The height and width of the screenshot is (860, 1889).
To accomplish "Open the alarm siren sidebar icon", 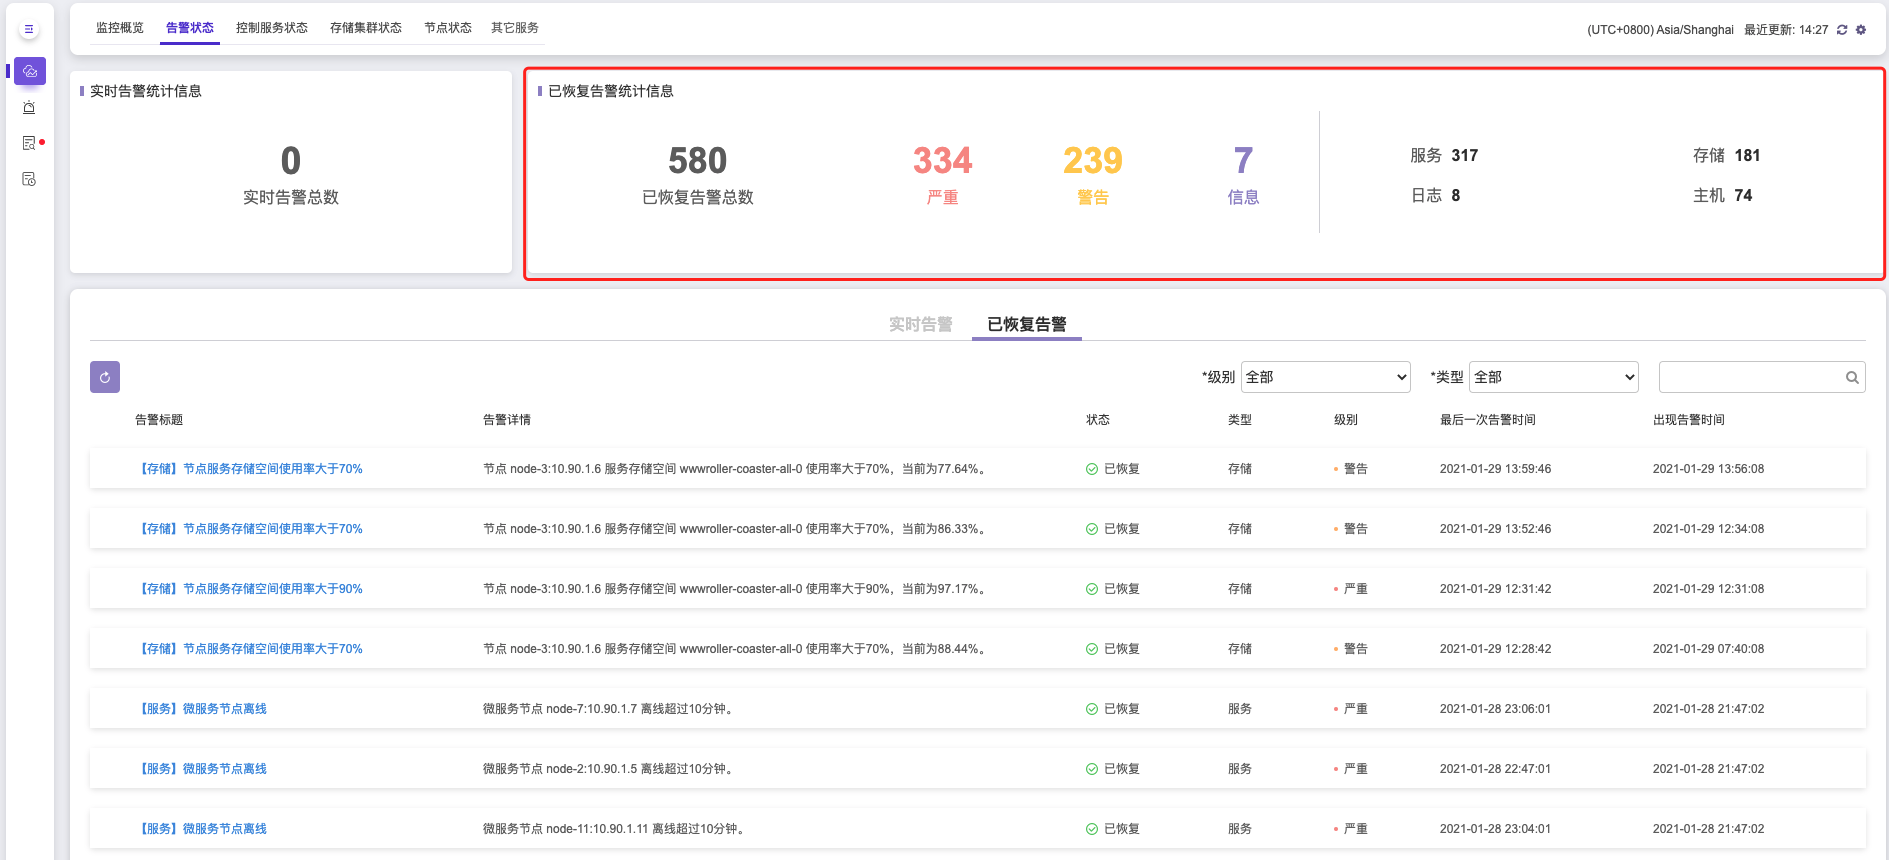I will (29, 107).
